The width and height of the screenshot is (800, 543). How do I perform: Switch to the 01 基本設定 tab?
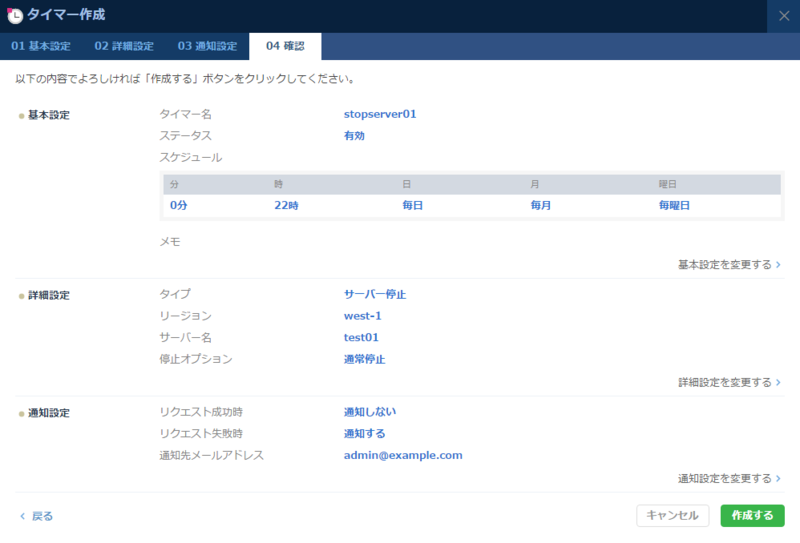click(x=41, y=46)
